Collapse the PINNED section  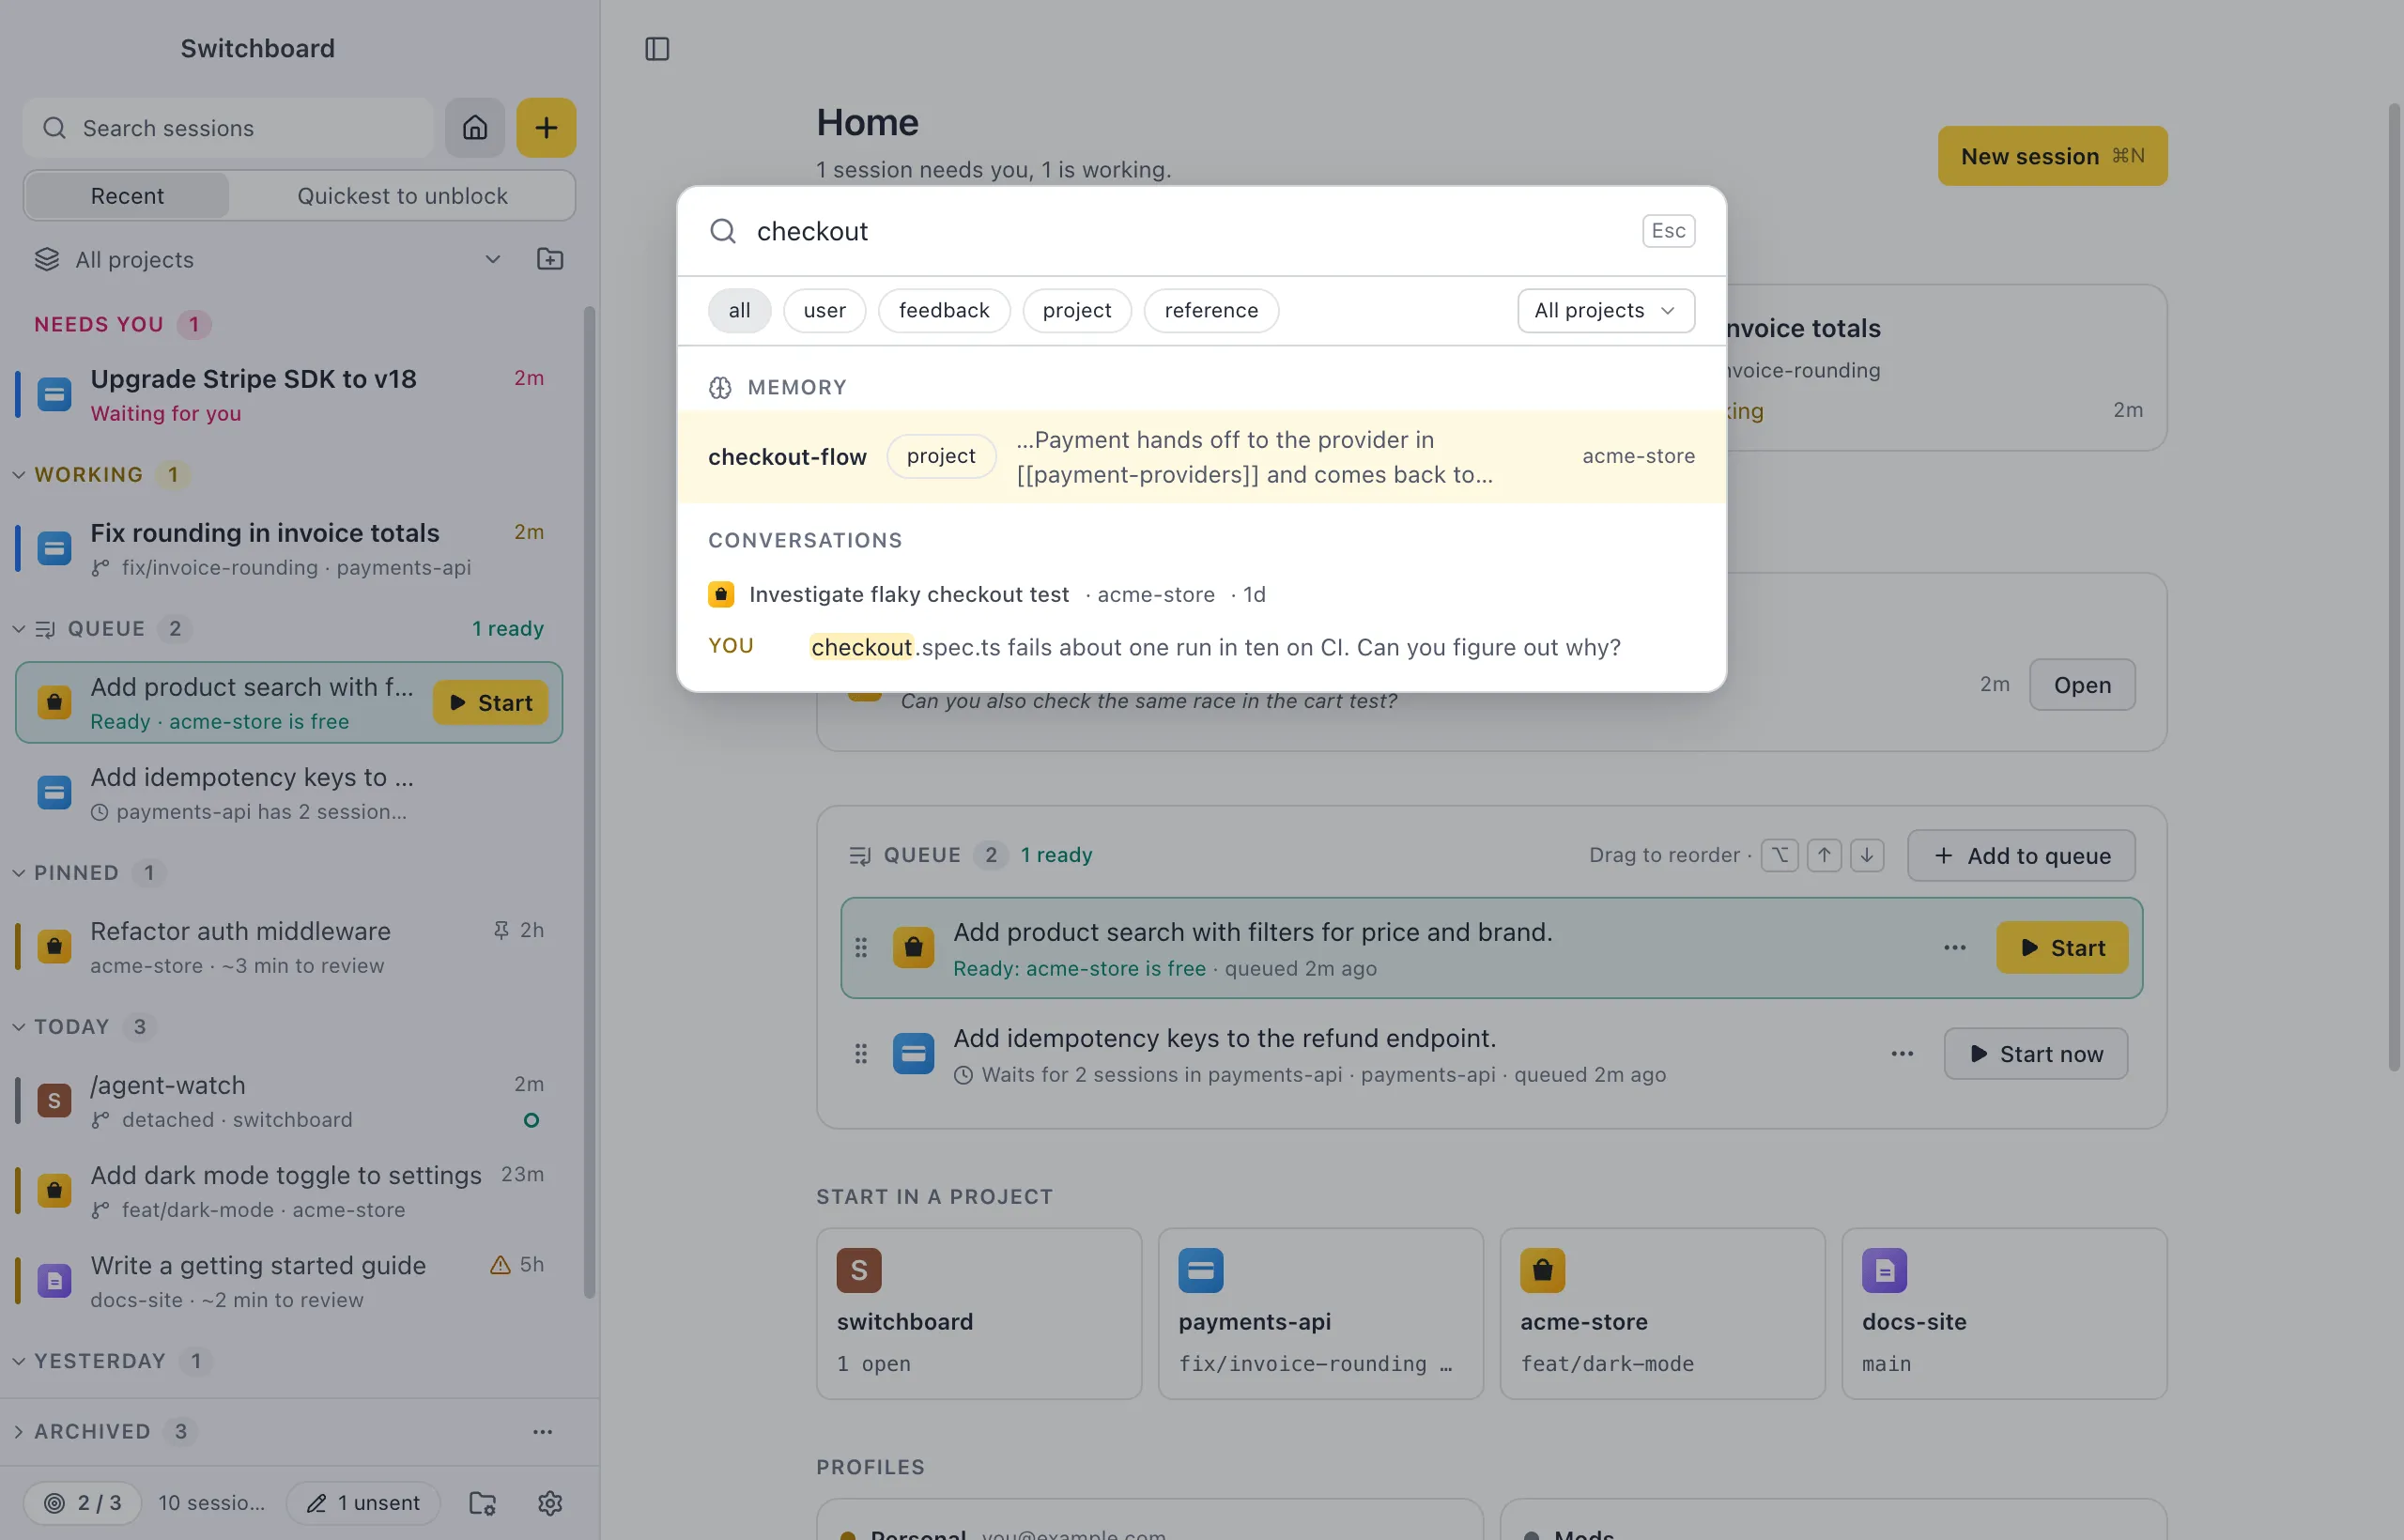coord(19,872)
